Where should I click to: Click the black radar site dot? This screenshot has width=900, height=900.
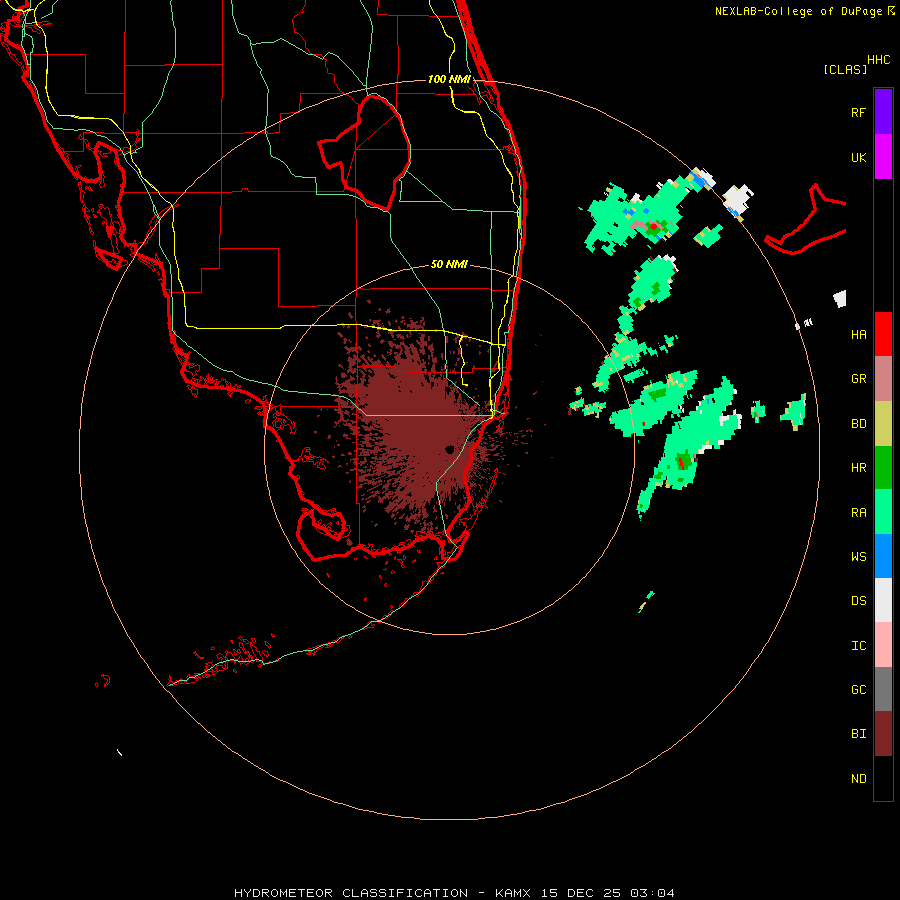[449, 449]
